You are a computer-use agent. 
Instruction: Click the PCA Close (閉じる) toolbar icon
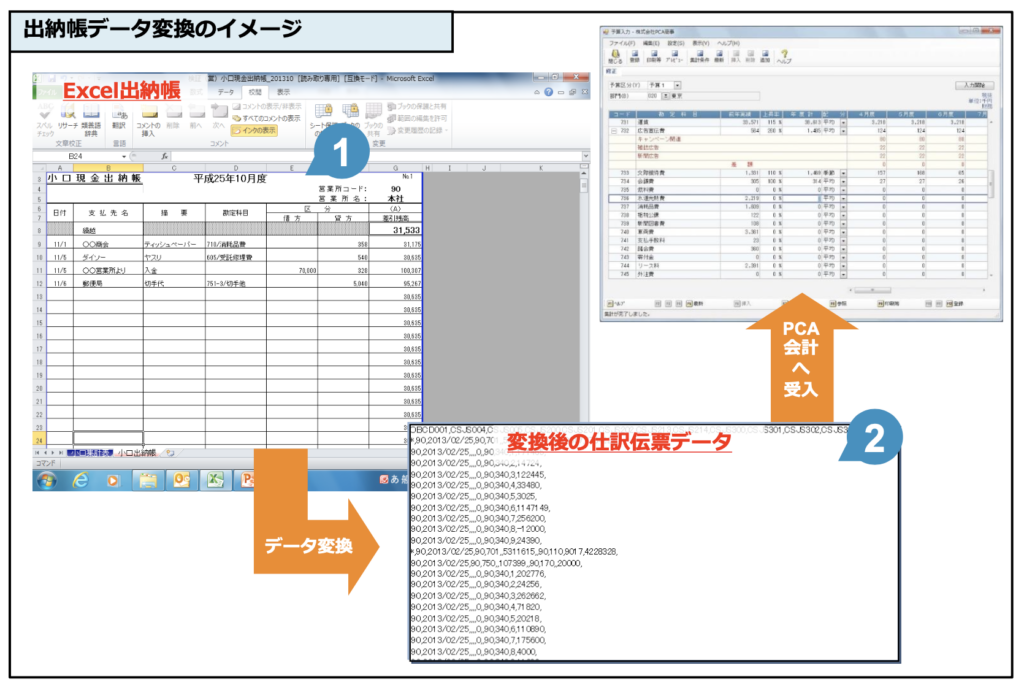click(x=616, y=56)
